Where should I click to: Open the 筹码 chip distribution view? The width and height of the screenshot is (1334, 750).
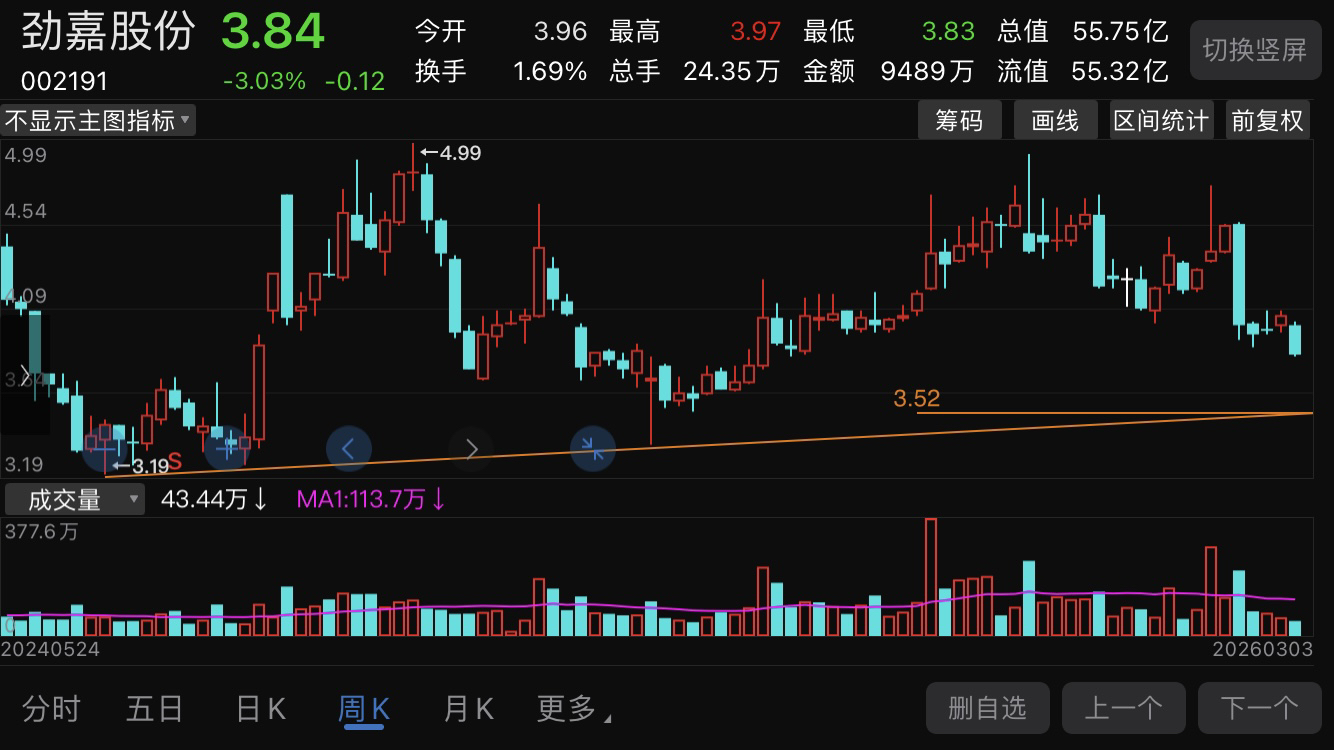pyautogui.click(x=959, y=121)
